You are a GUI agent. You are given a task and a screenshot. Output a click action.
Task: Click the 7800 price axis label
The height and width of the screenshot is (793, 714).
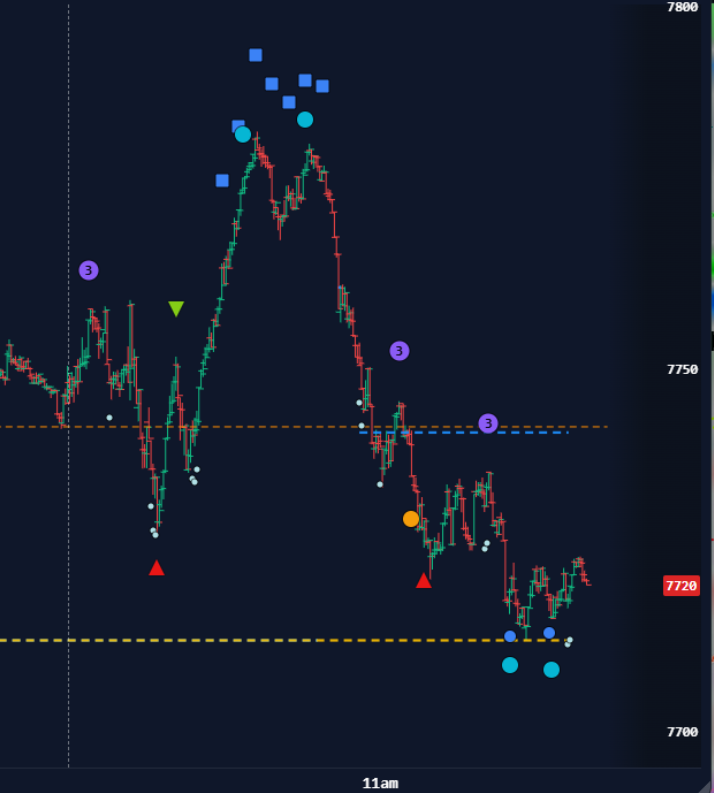(x=682, y=7)
